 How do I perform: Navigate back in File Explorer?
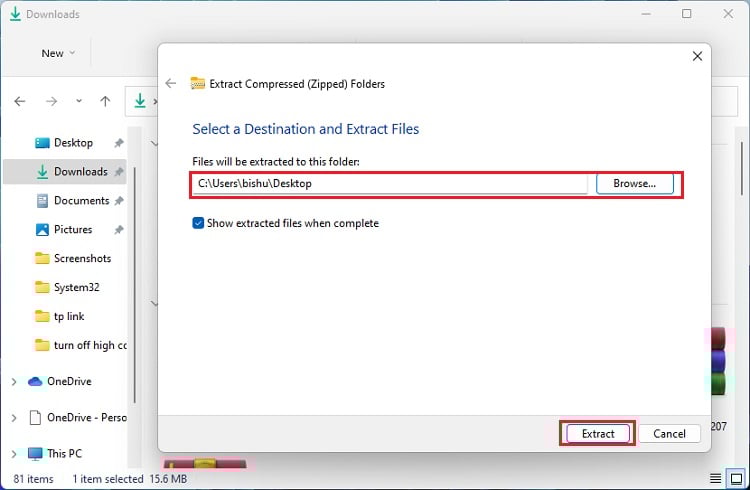20,101
